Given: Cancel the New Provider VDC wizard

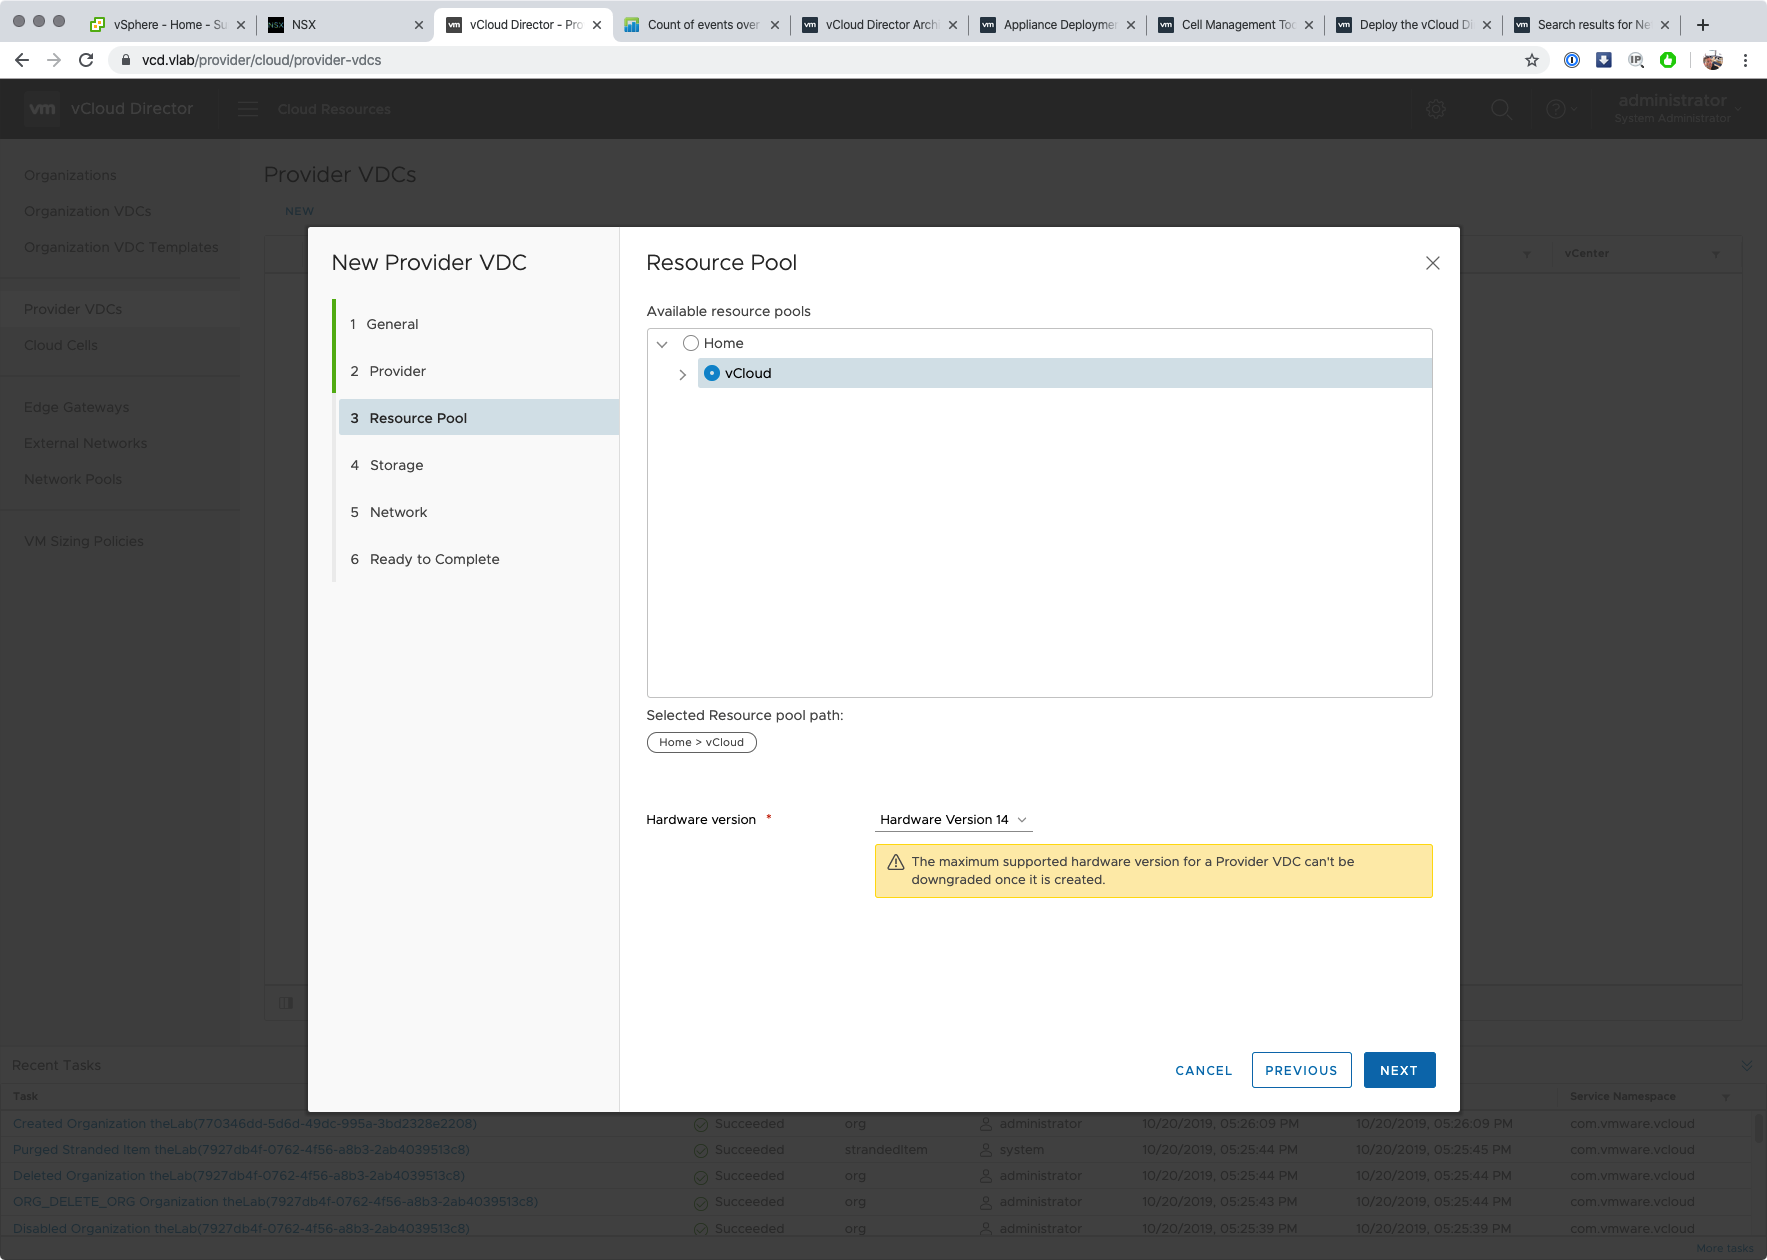Looking at the screenshot, I should coord(1204,1070).
